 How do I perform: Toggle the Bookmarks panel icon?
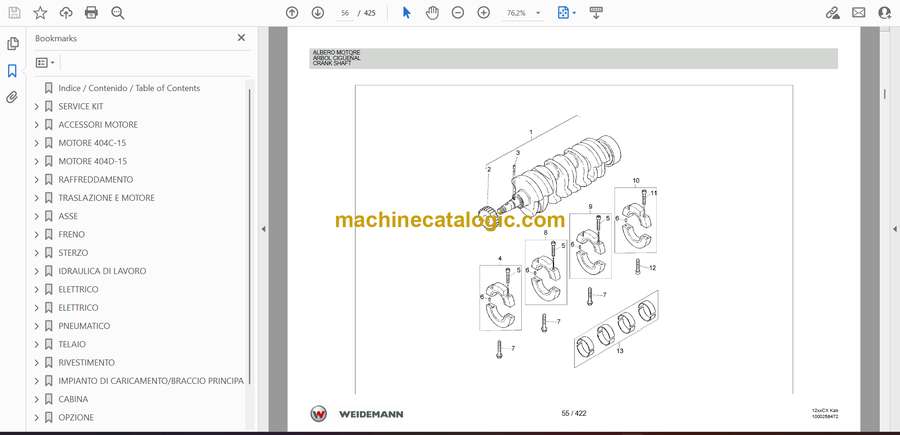12,71
